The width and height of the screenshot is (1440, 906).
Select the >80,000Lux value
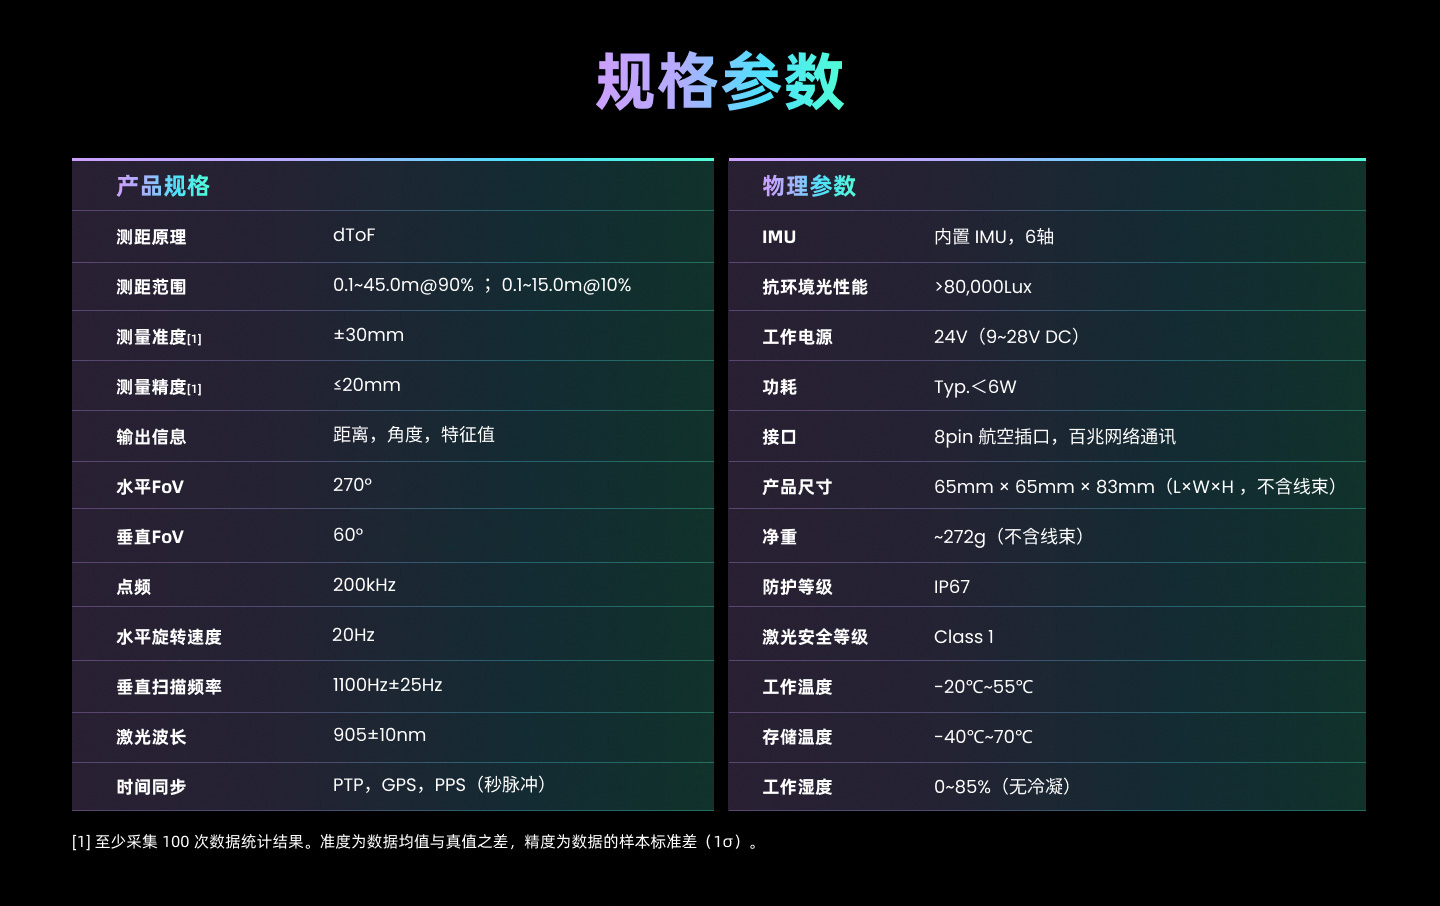coord(983,287)
